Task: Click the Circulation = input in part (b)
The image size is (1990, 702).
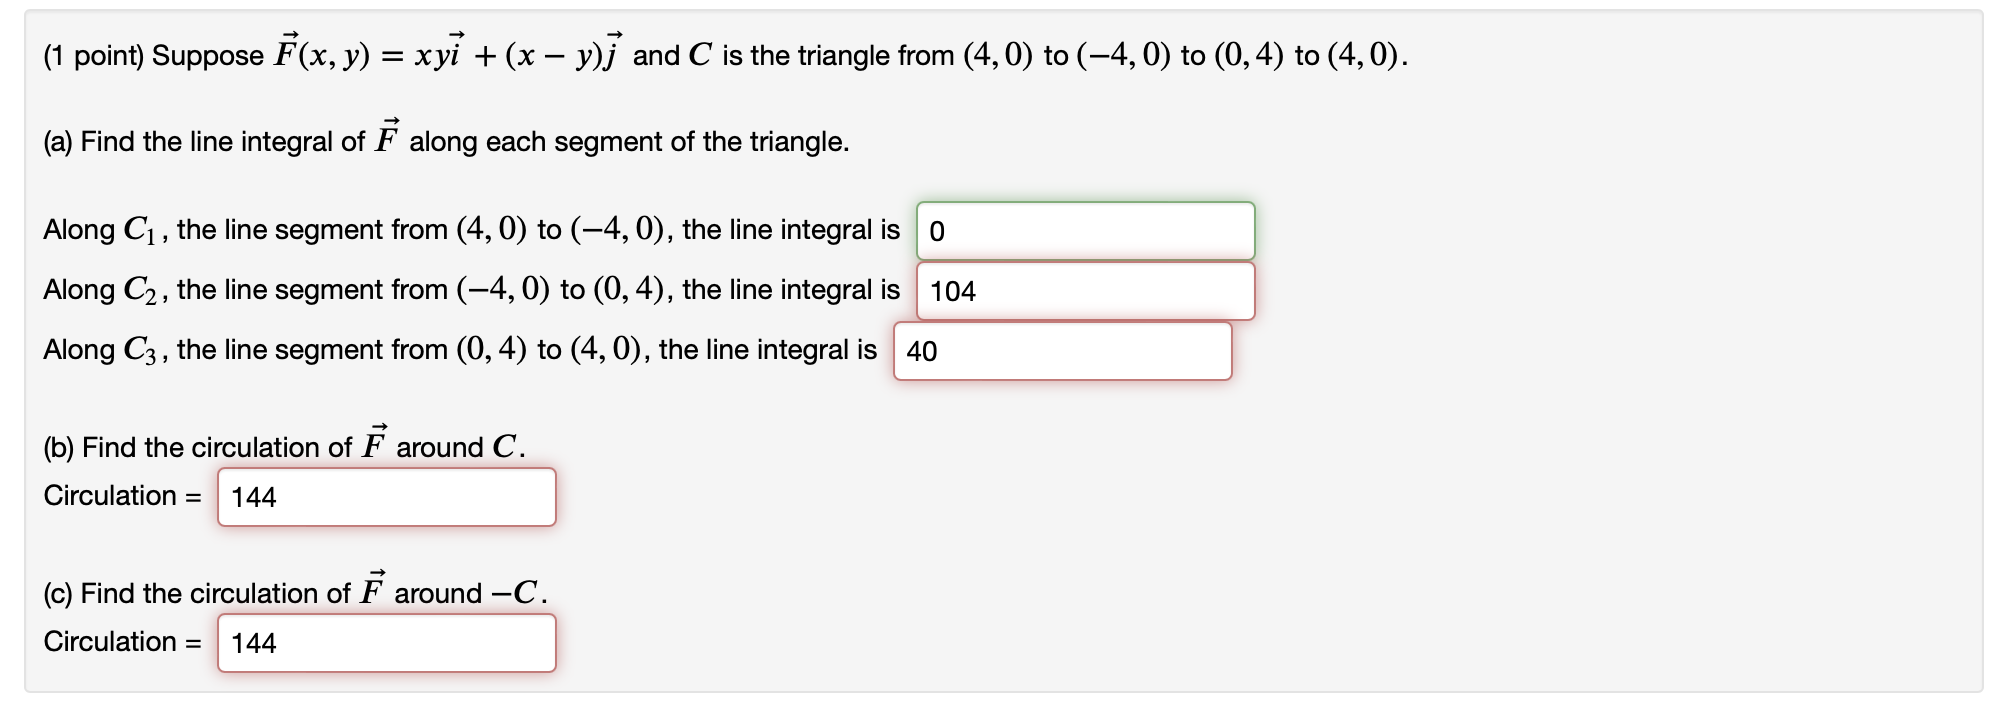Action: (x=386, y=497)
